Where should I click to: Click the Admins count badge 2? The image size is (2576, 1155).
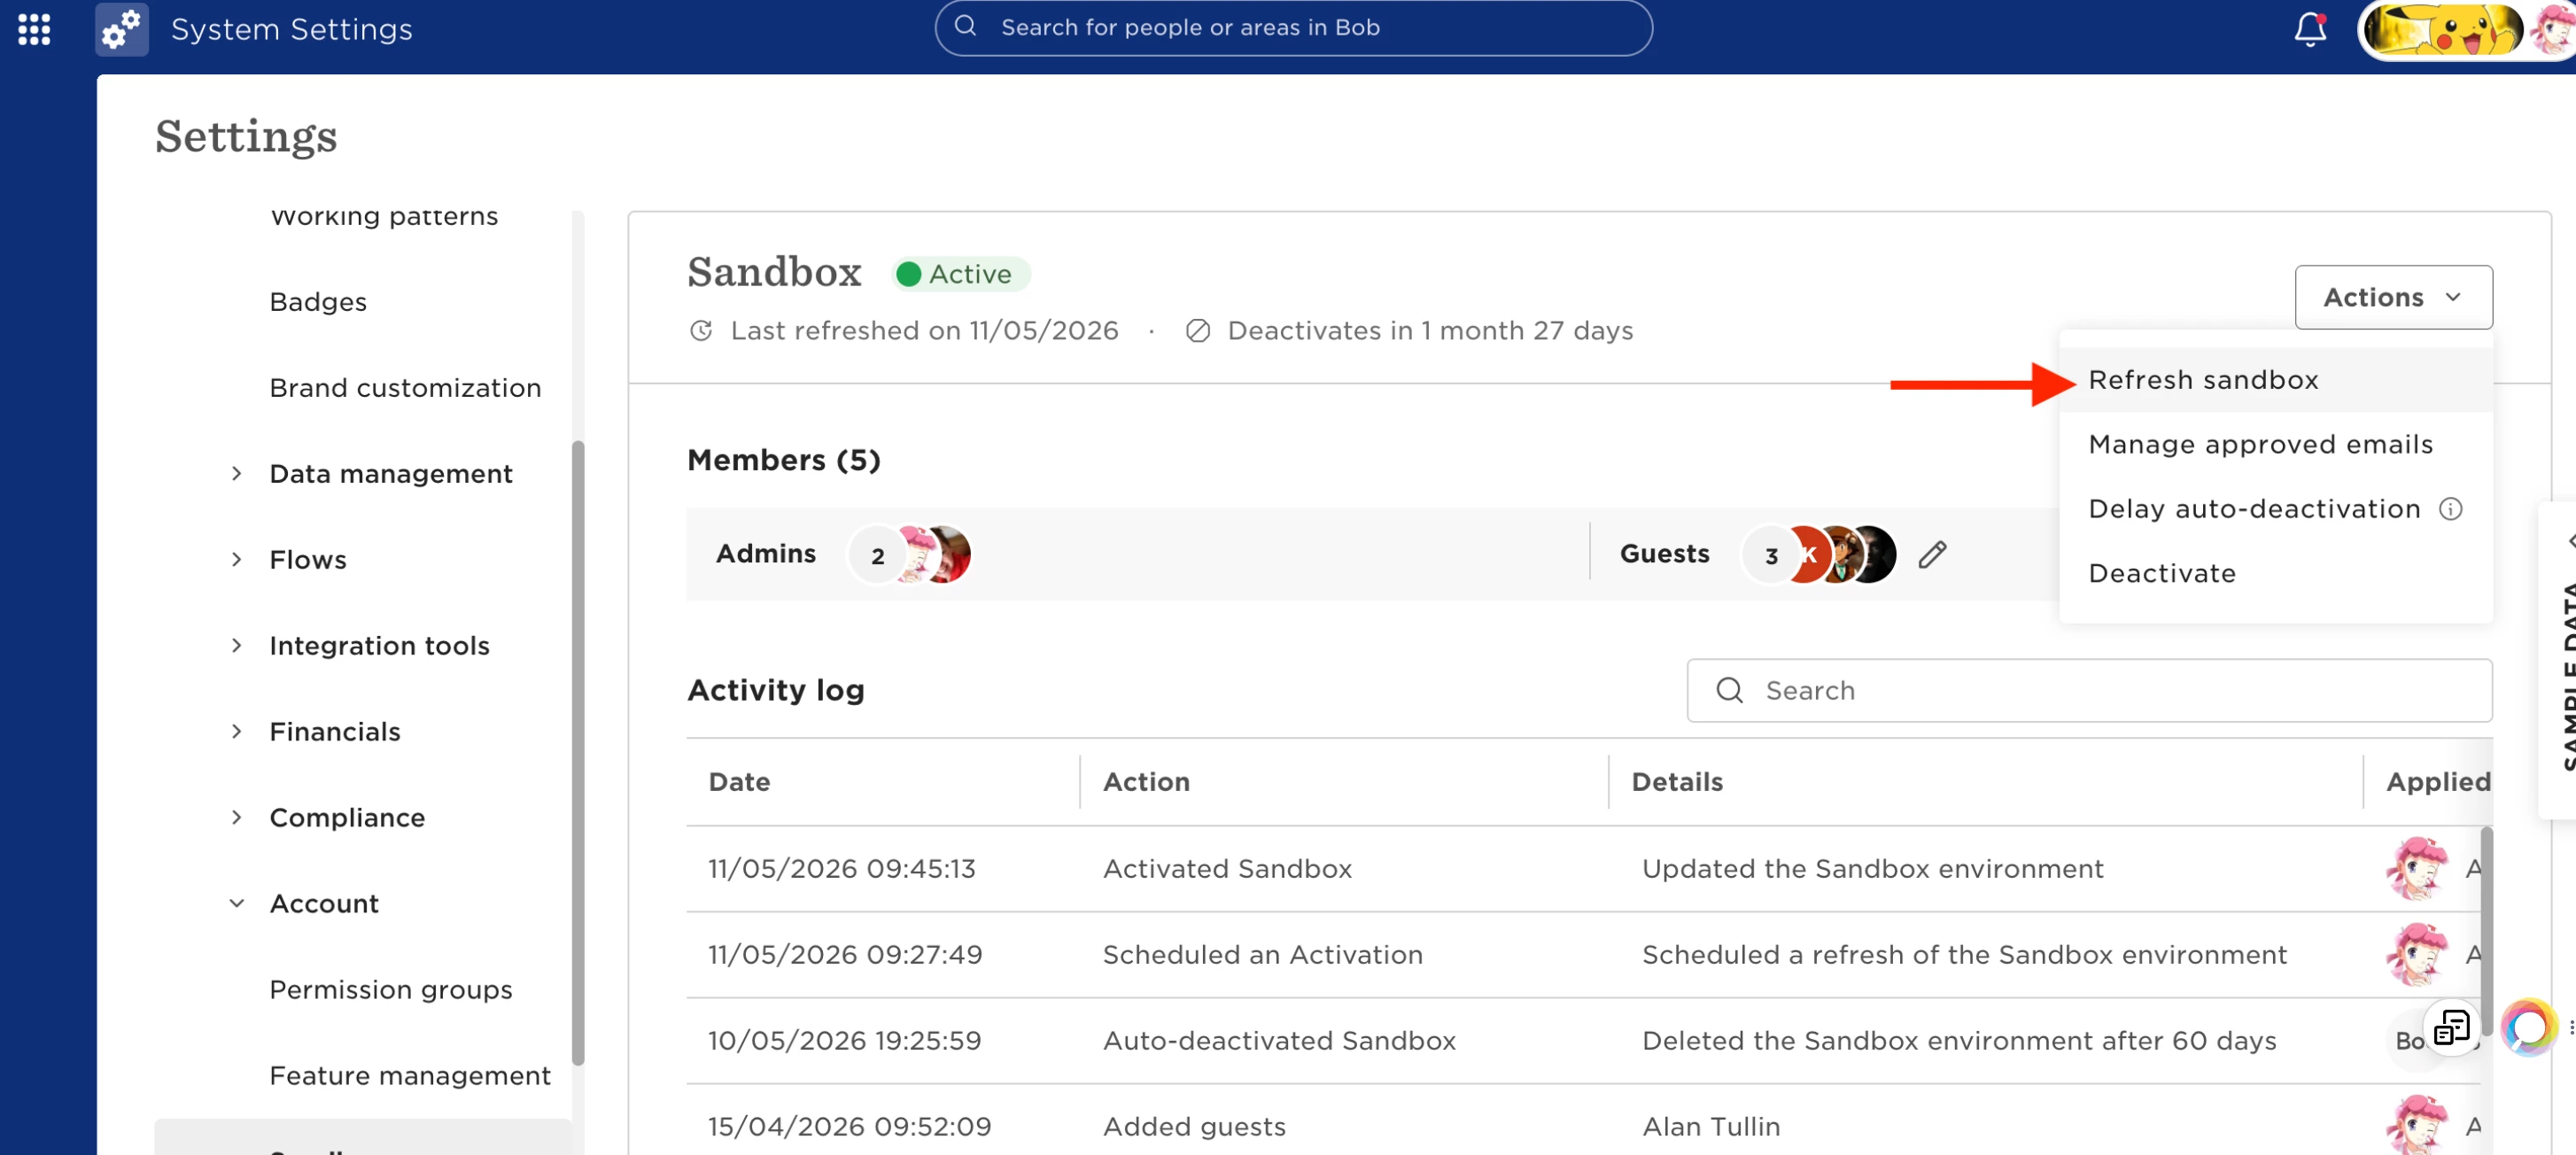tap(877, 555)
